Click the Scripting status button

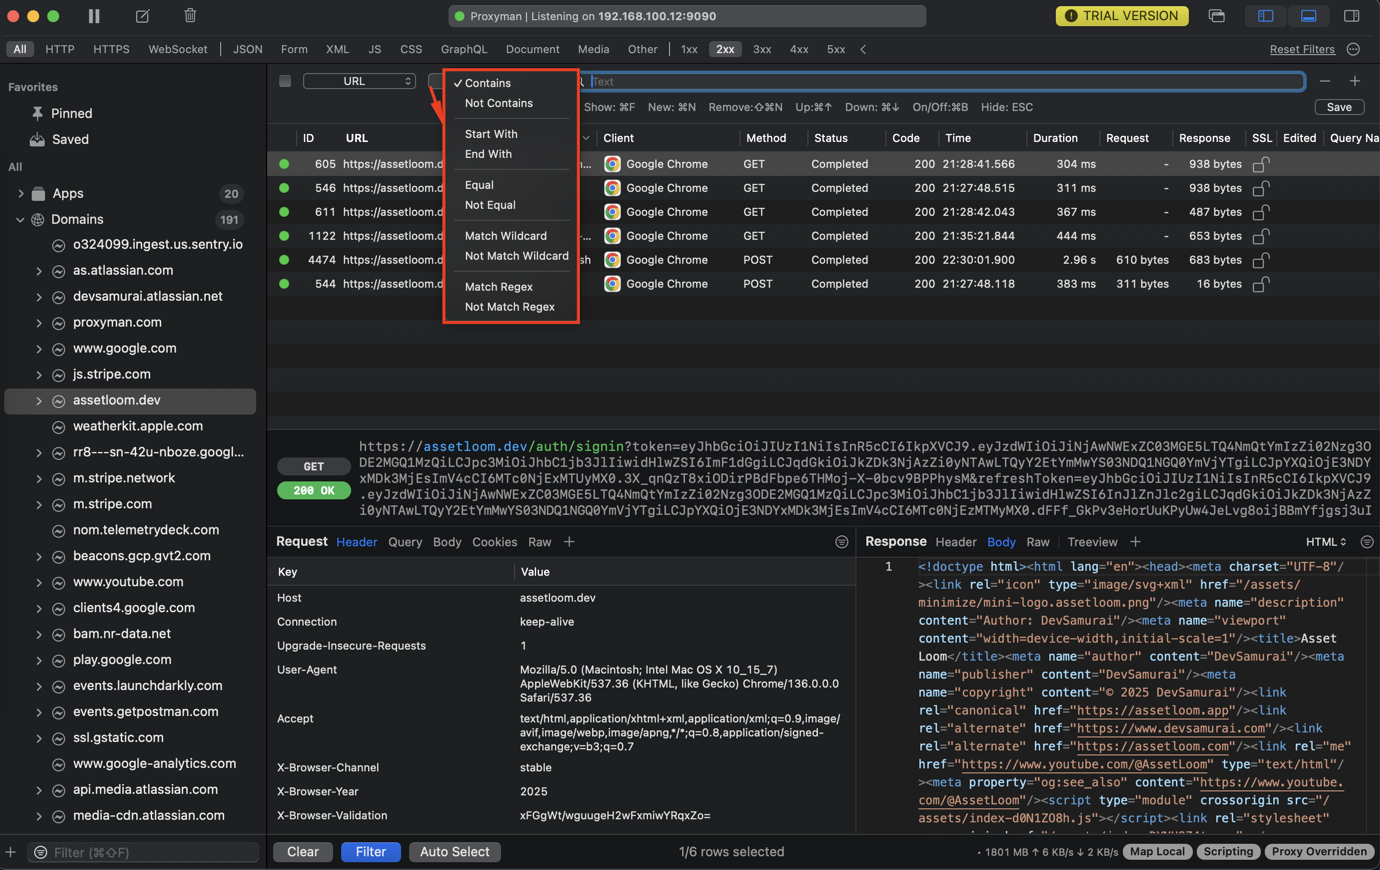(x=1228, y=852)
